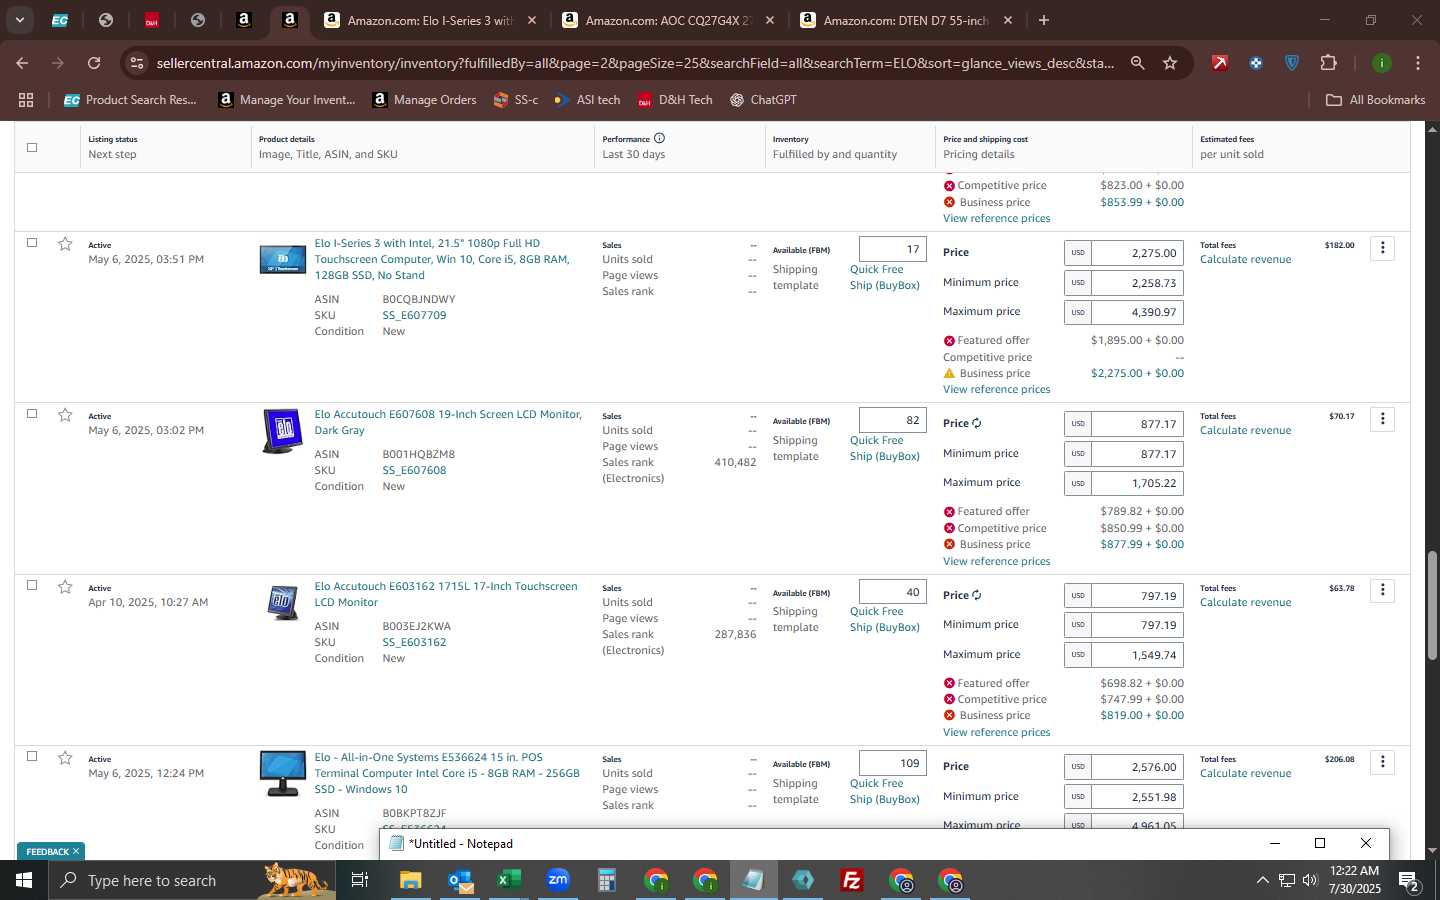Open the red arrow extension icon

[x=1220, y=63]
